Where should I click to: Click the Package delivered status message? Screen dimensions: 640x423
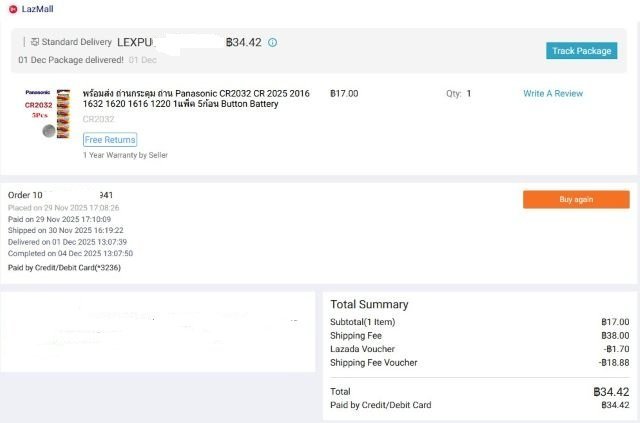(70, 60)
